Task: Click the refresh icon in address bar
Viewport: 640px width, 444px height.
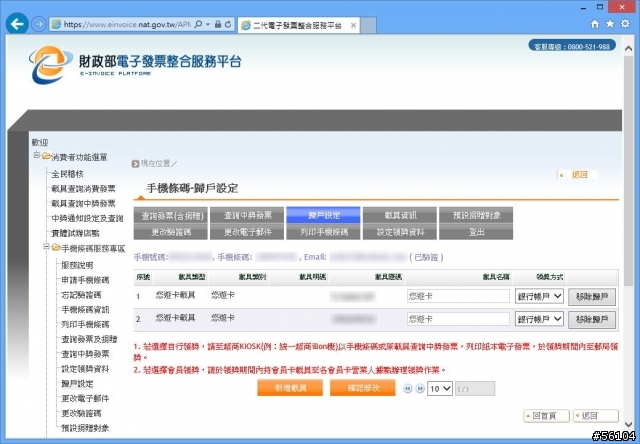Action: click(x=228, y=24)
